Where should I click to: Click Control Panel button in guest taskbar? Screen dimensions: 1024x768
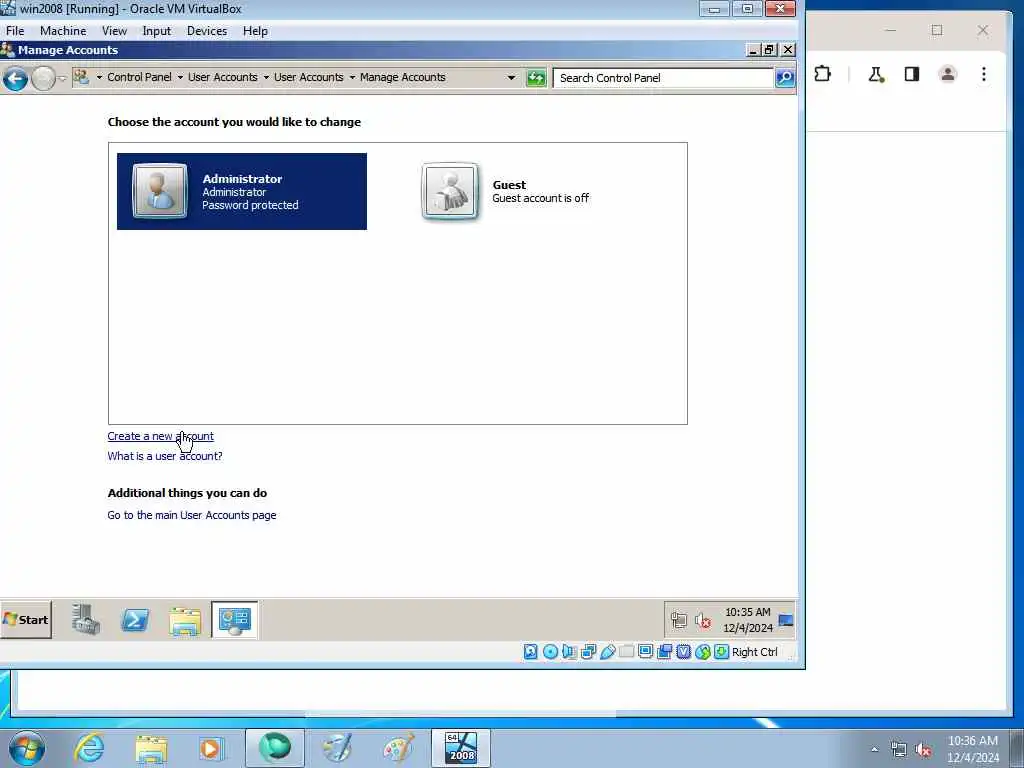click(234, 620)
